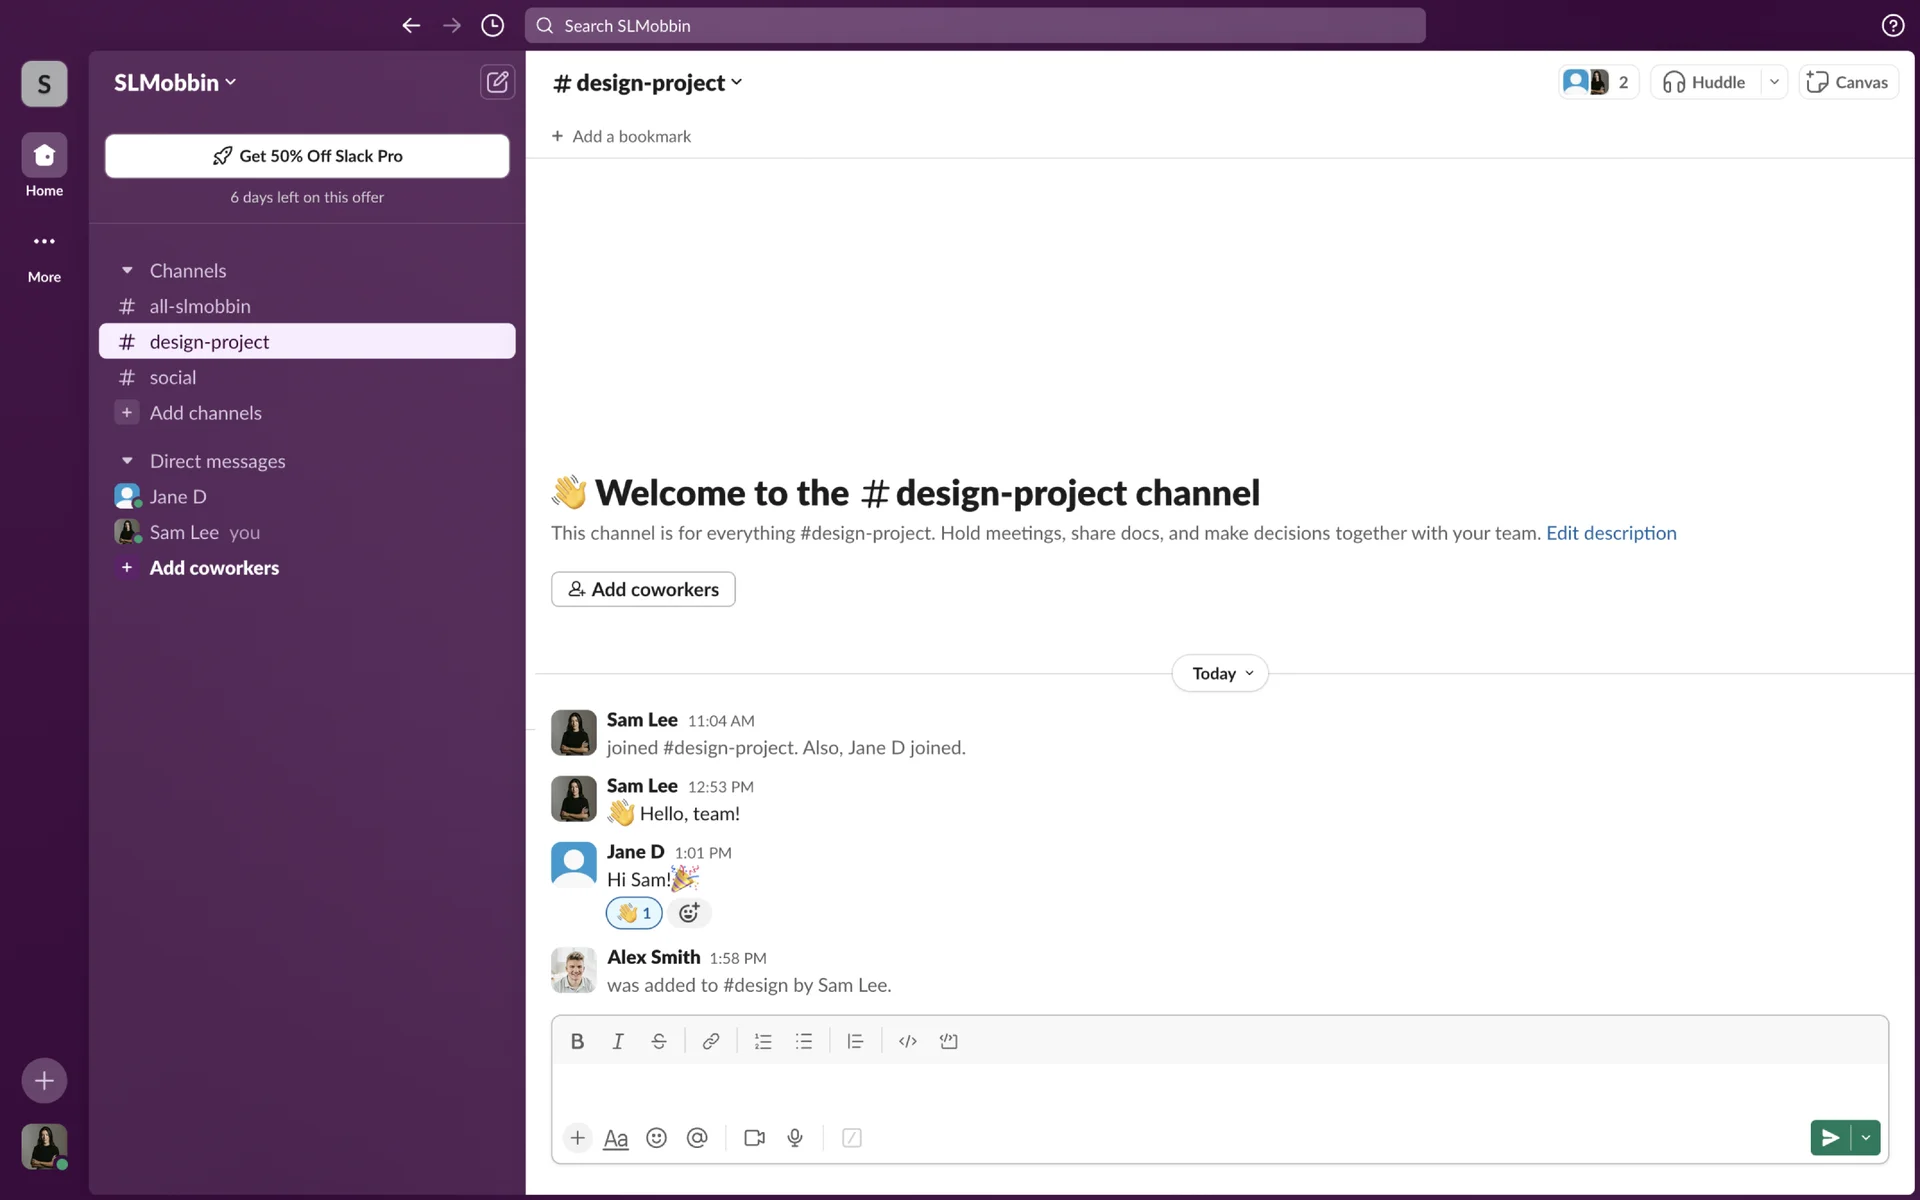This screenshot has width=1920, height=1200.
Task: Collapse the Channels section
Action: point(127,270)
